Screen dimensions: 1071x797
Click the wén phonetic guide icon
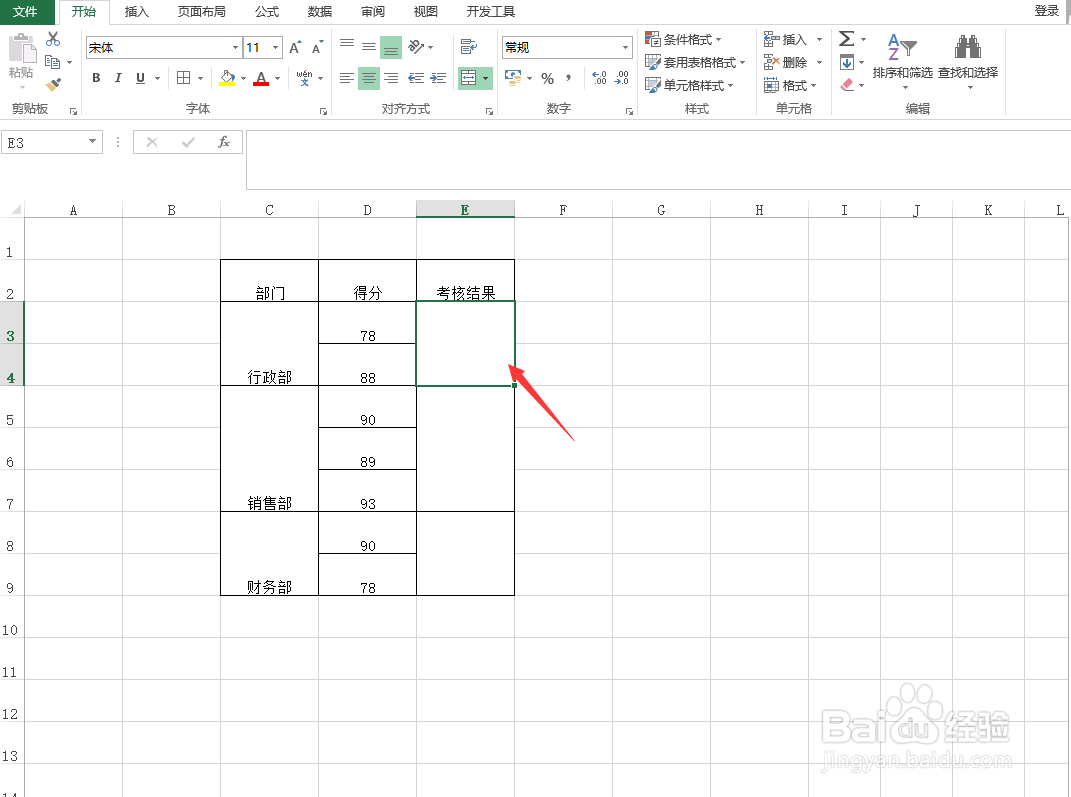pyautogui.click(x=304, y=78)
